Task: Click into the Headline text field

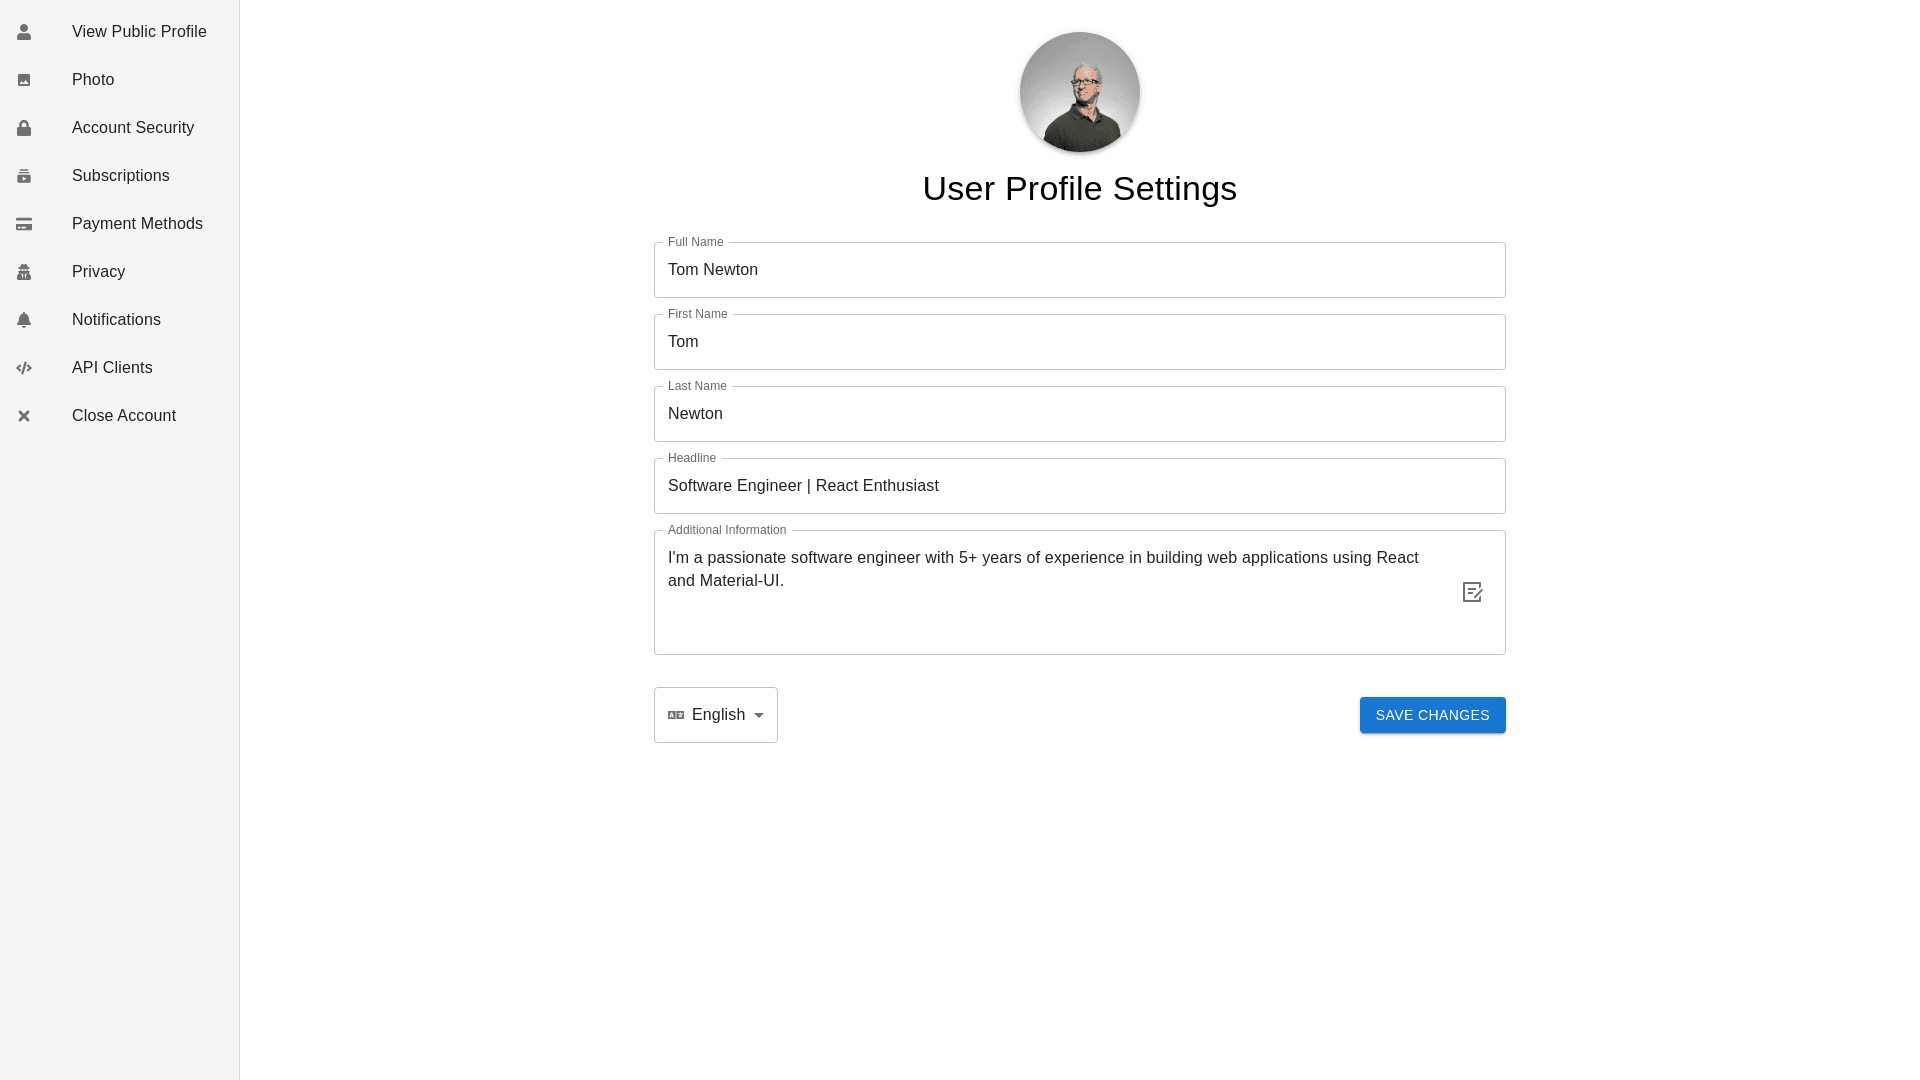Action: point(1079,486)
